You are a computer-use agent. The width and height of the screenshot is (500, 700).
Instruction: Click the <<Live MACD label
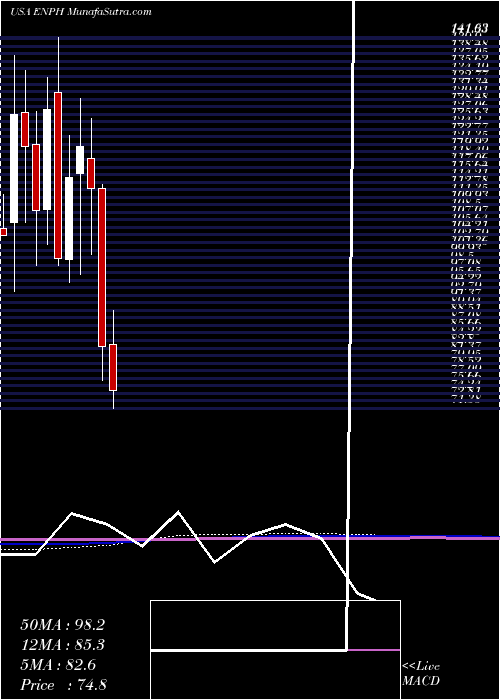[x=421, y=674]
